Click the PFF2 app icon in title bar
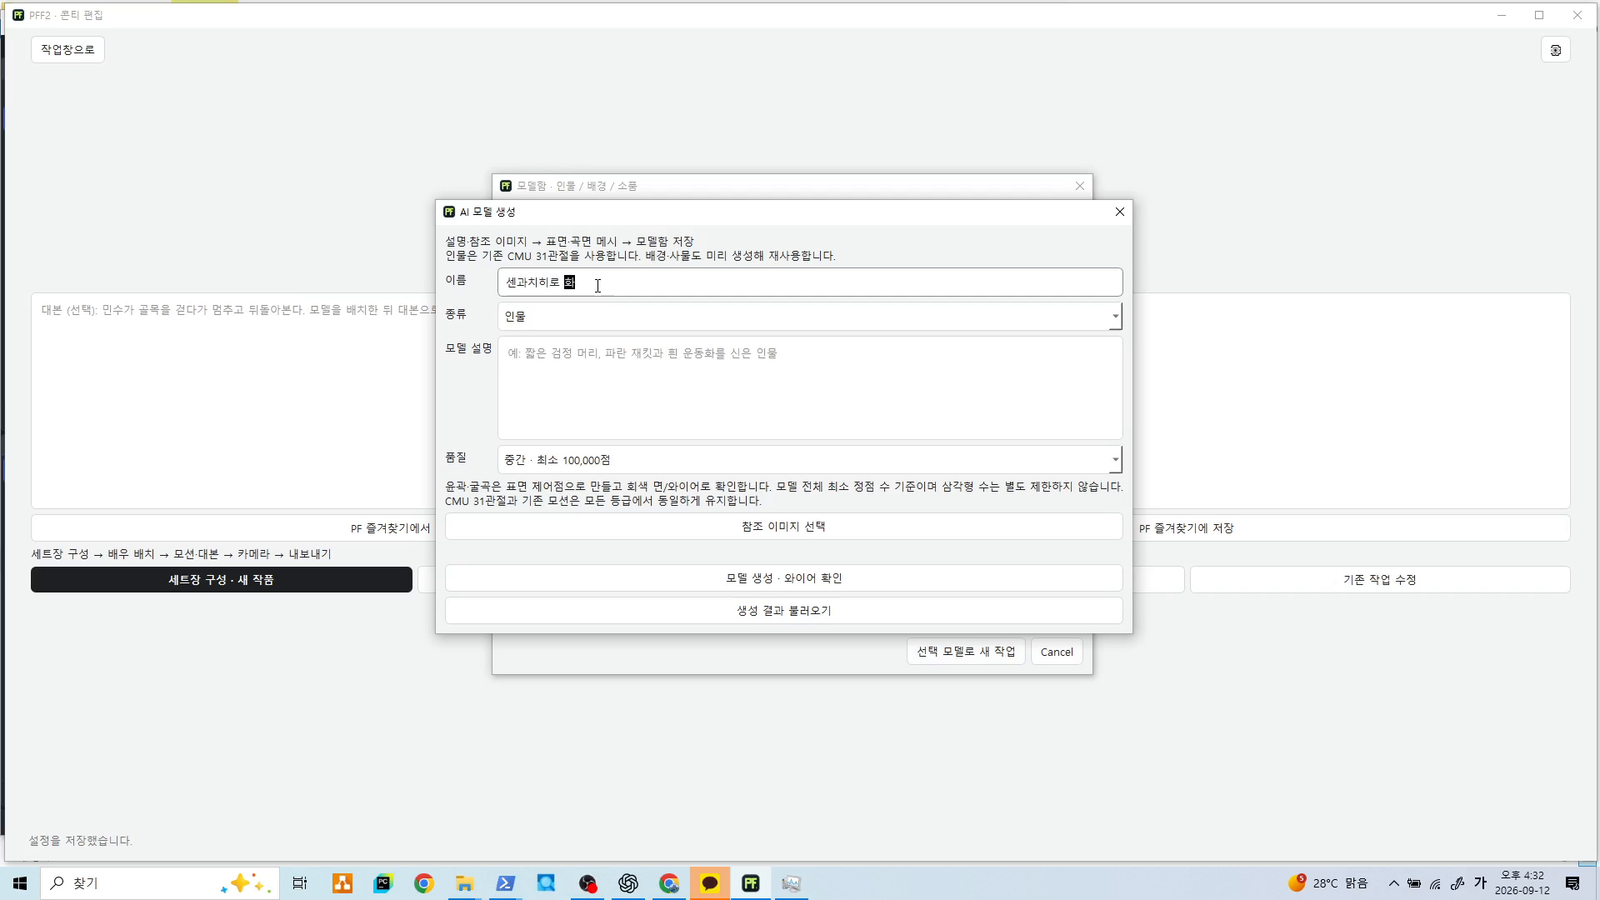 click(x=18, y=15)
